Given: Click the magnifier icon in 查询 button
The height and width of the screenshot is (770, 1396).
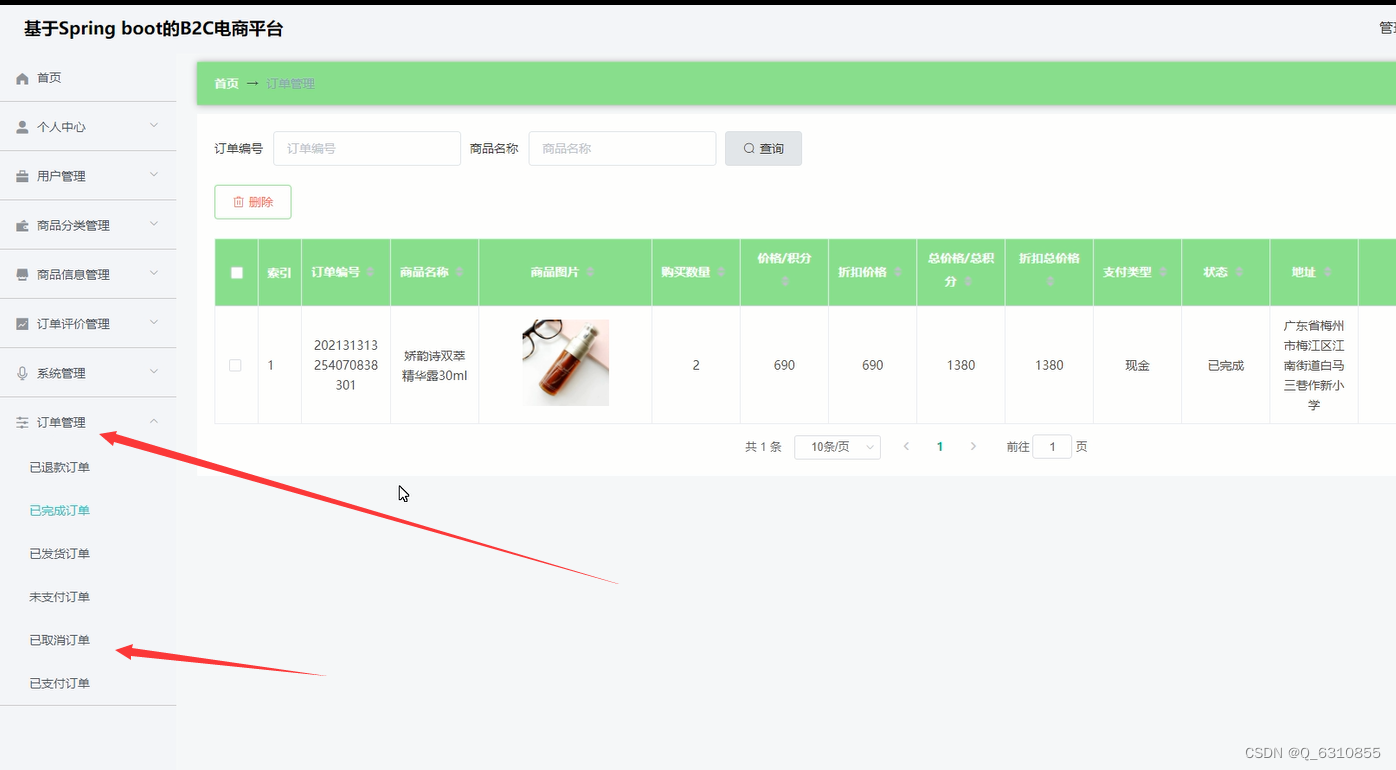Looking at the screenshot, I should [x=749, y=149].
